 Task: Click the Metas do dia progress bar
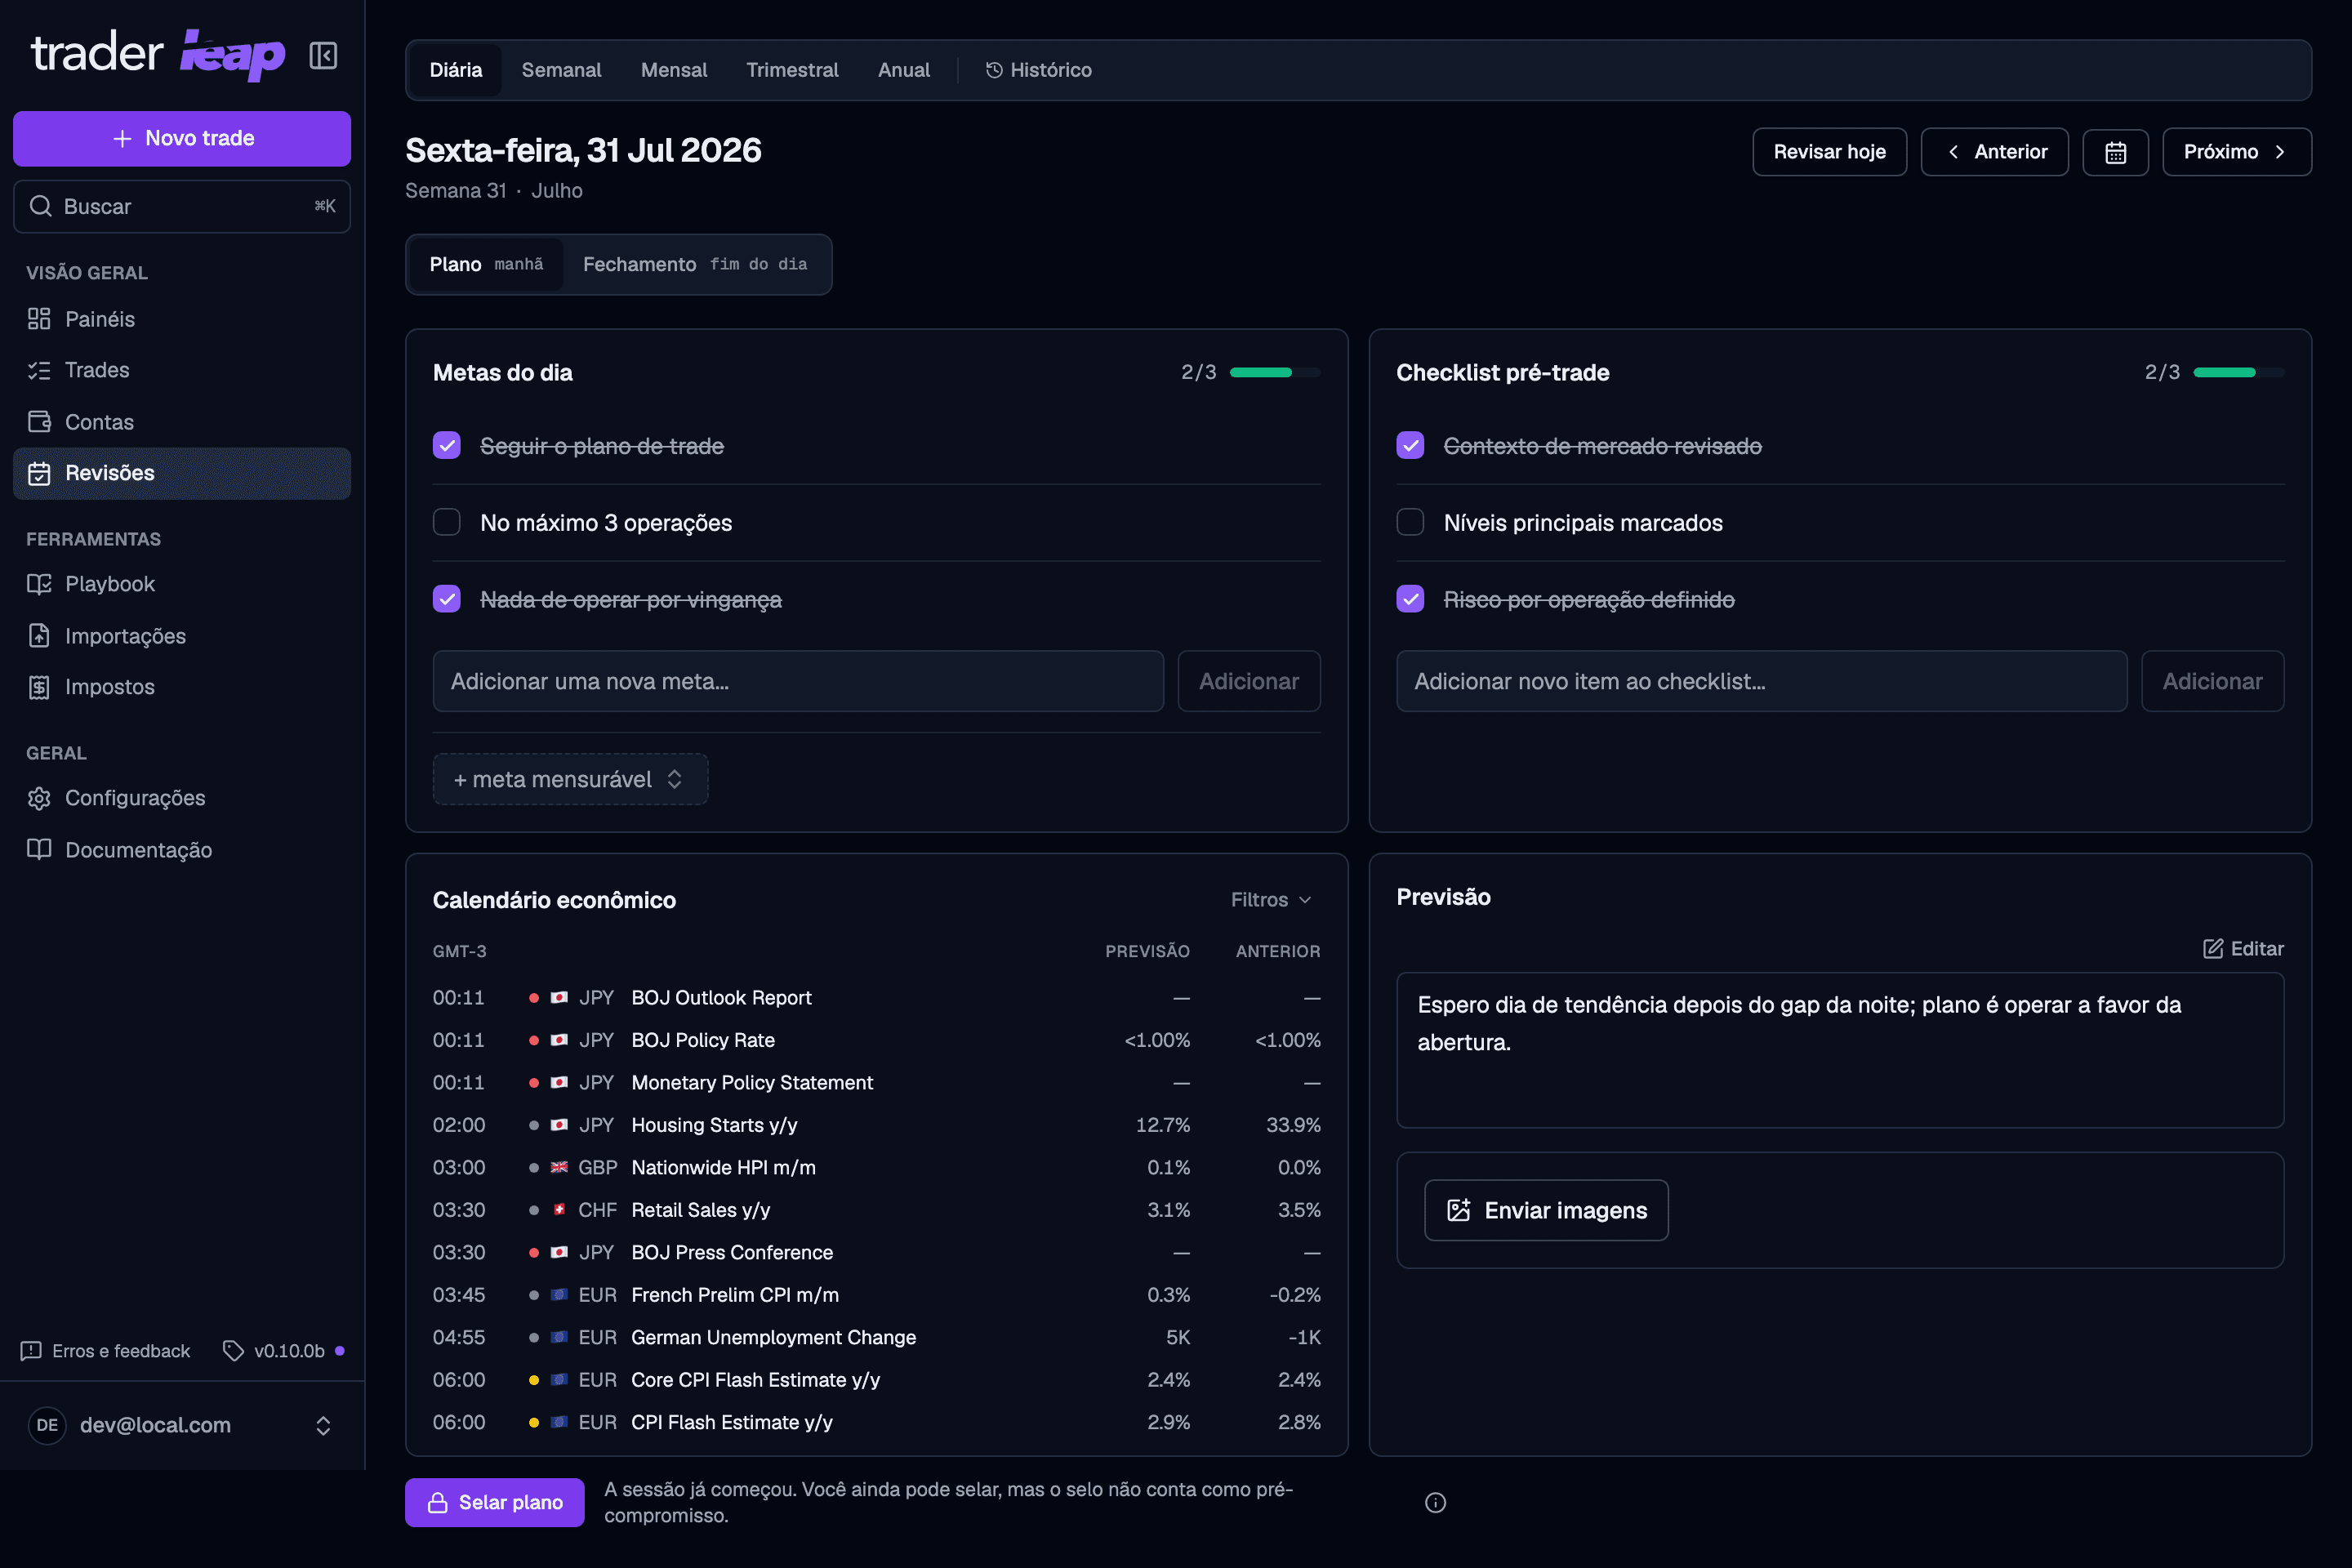pos(1275,372)
